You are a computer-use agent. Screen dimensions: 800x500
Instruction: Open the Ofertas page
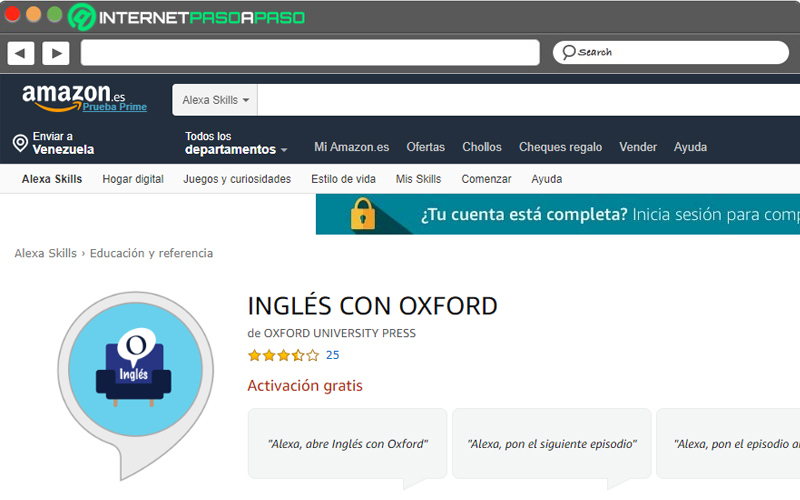coord(426,147)
